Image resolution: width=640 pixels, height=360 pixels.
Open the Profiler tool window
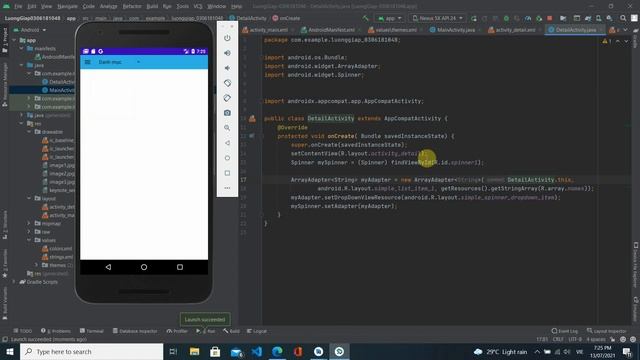177,331
